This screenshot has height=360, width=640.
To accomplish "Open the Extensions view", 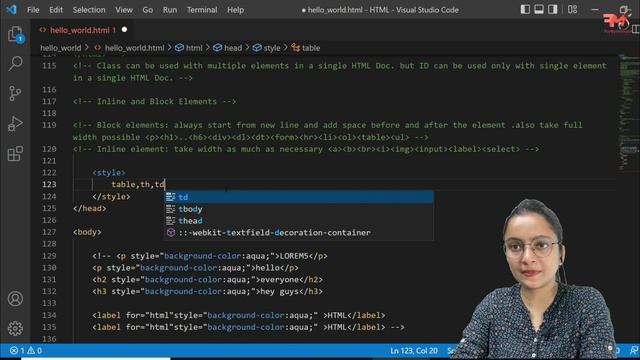I will tap(15, 154).
